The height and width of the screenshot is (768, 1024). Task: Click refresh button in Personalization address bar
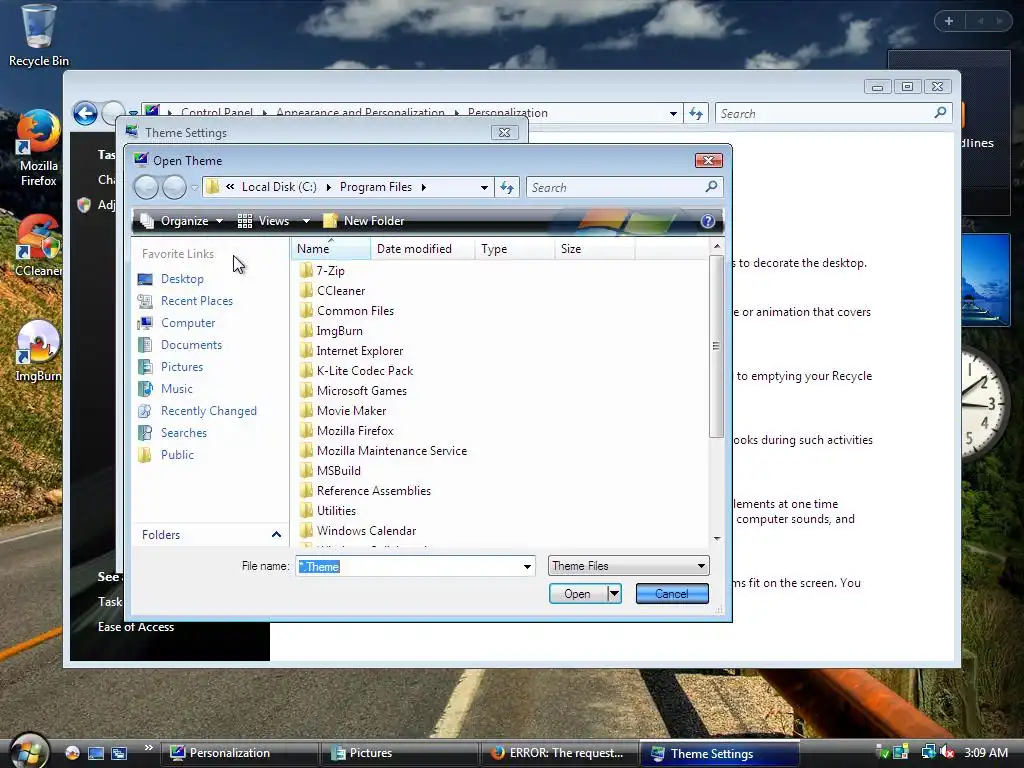[x=696, y=114]
